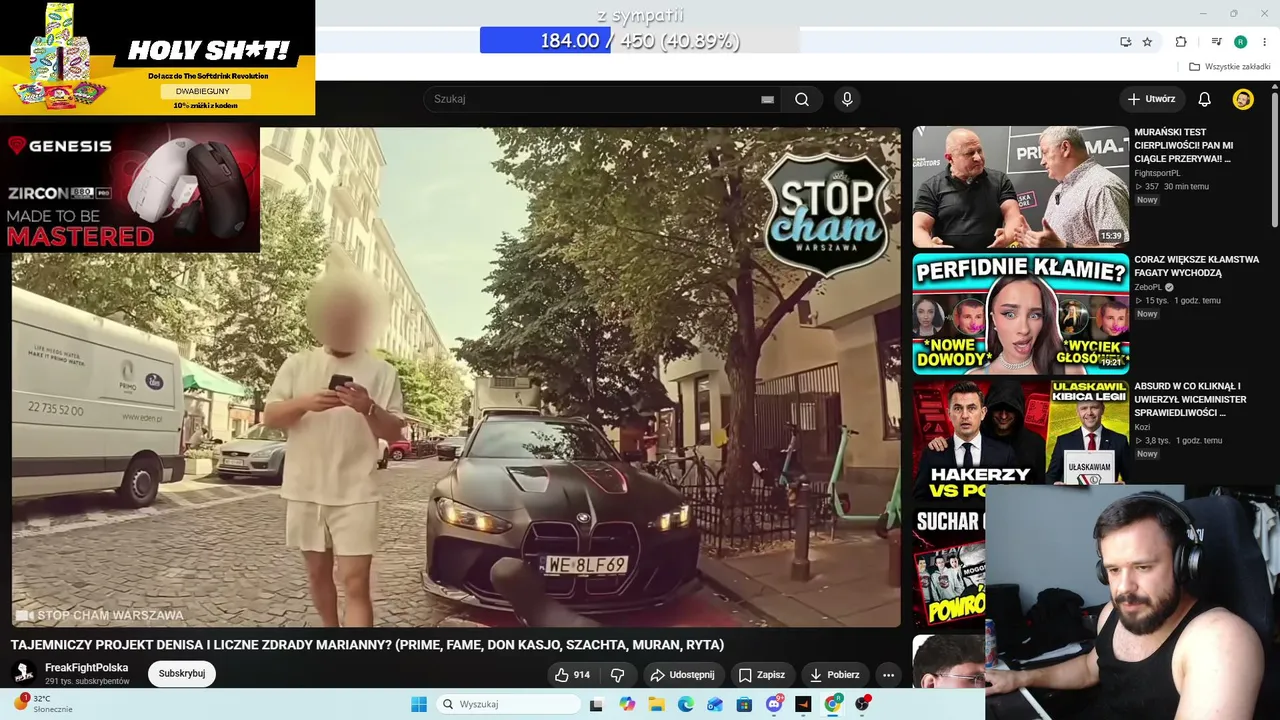The height and width of the screenshot is (720, 1280).
Task: Launch Microsoft Edge from the taskbar
Action: 685,704
